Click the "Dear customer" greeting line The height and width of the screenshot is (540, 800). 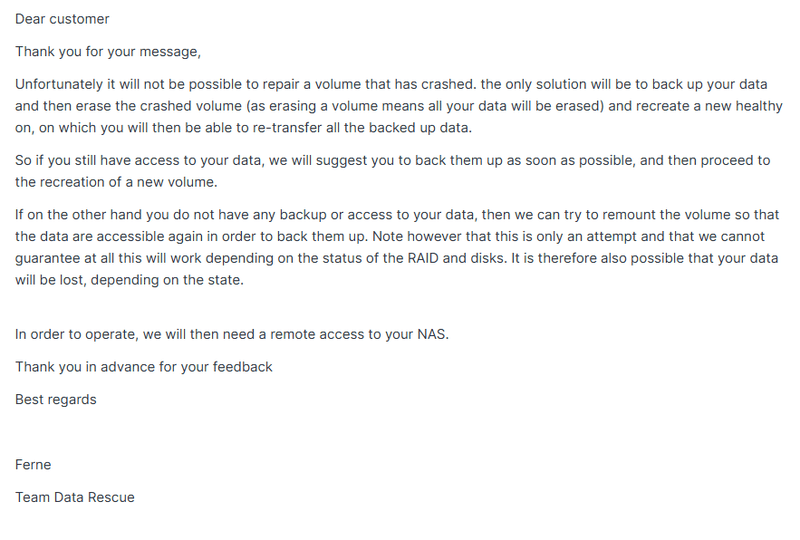[x=62, y=19]
